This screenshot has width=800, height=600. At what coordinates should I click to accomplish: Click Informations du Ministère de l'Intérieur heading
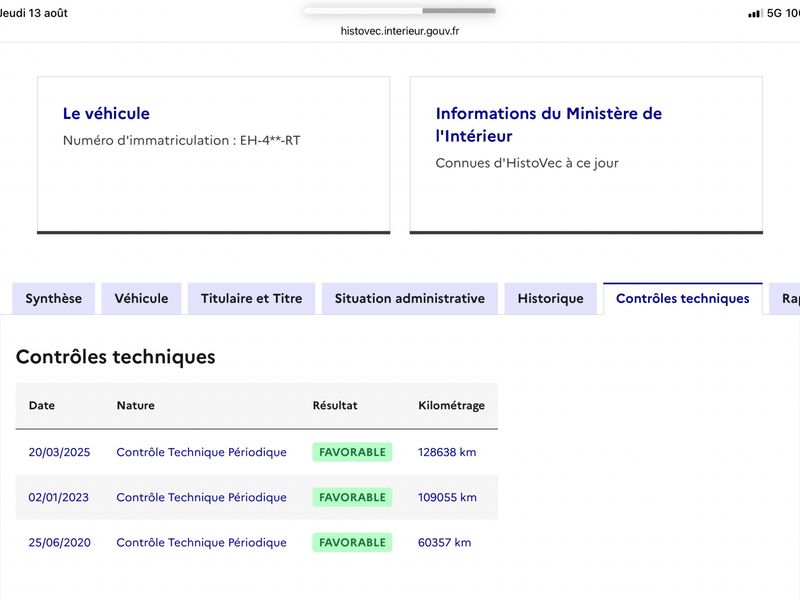[548, 124]
